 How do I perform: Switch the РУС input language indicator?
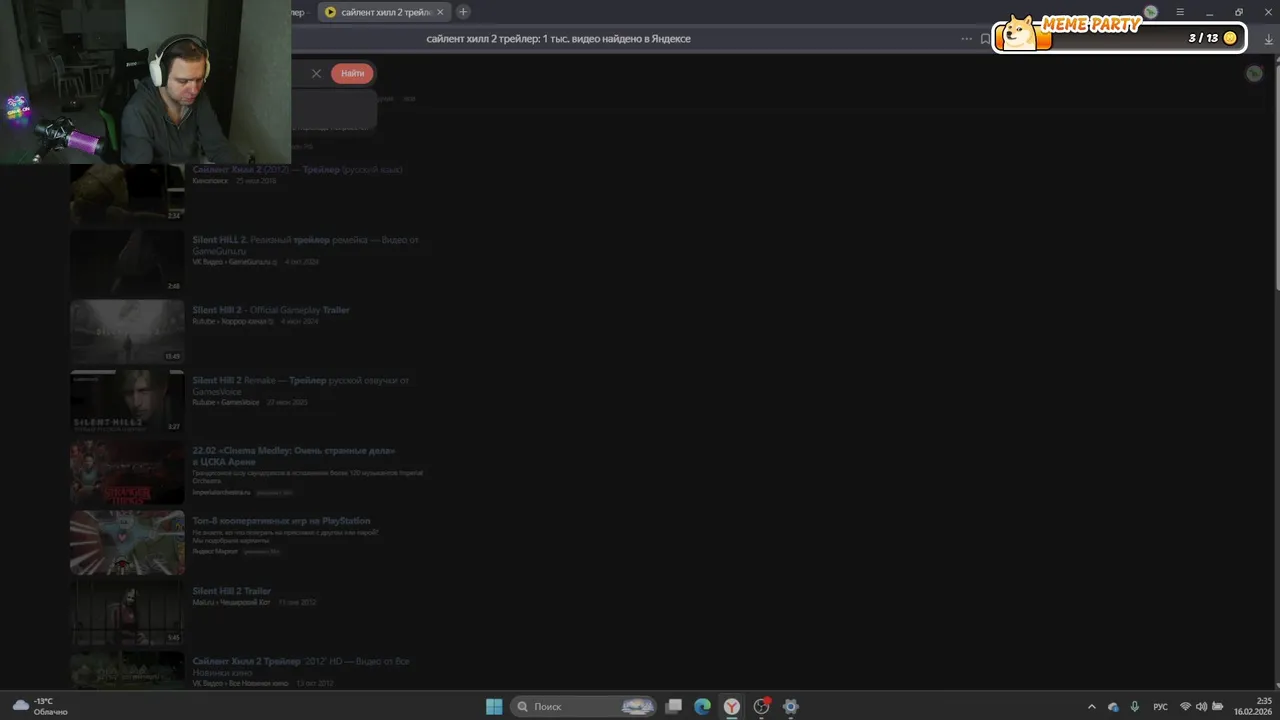pos(1160,707)
